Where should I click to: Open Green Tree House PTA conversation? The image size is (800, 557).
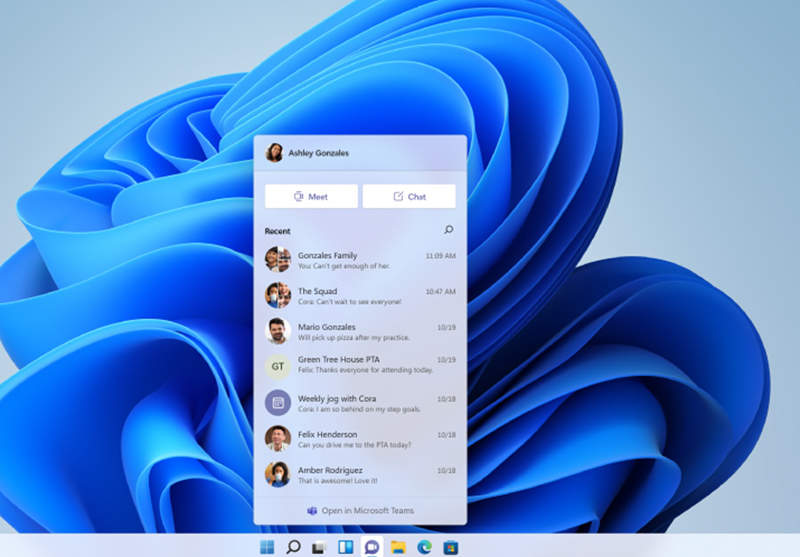[360, 366]
